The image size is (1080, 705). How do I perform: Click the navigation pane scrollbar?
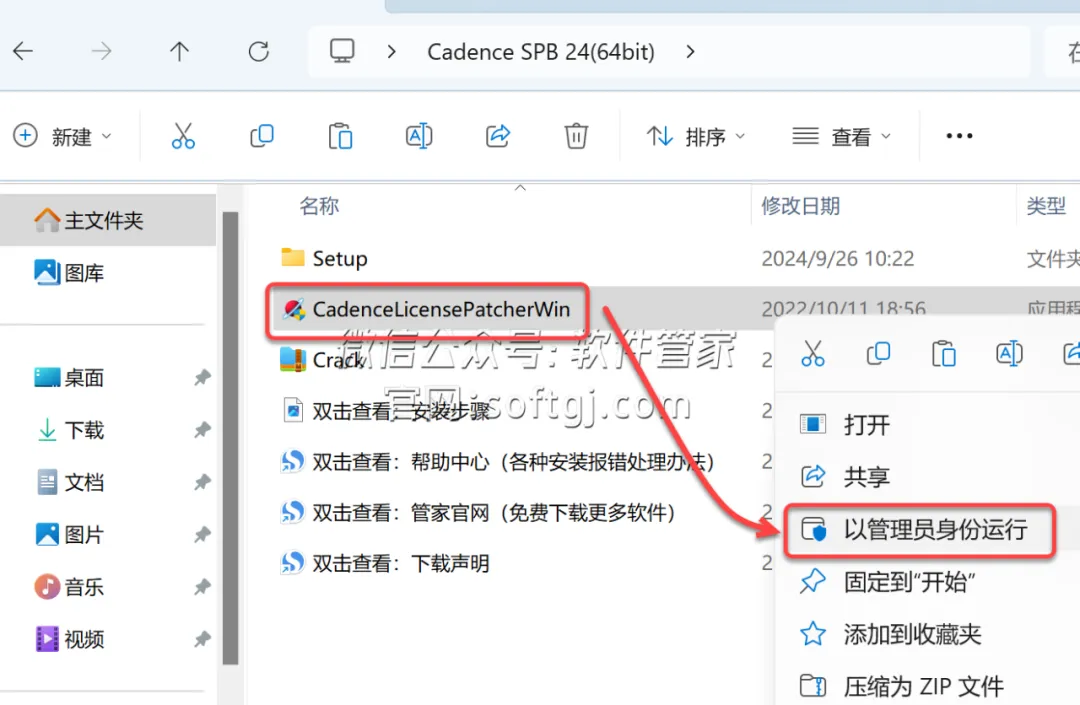[231, 438]
